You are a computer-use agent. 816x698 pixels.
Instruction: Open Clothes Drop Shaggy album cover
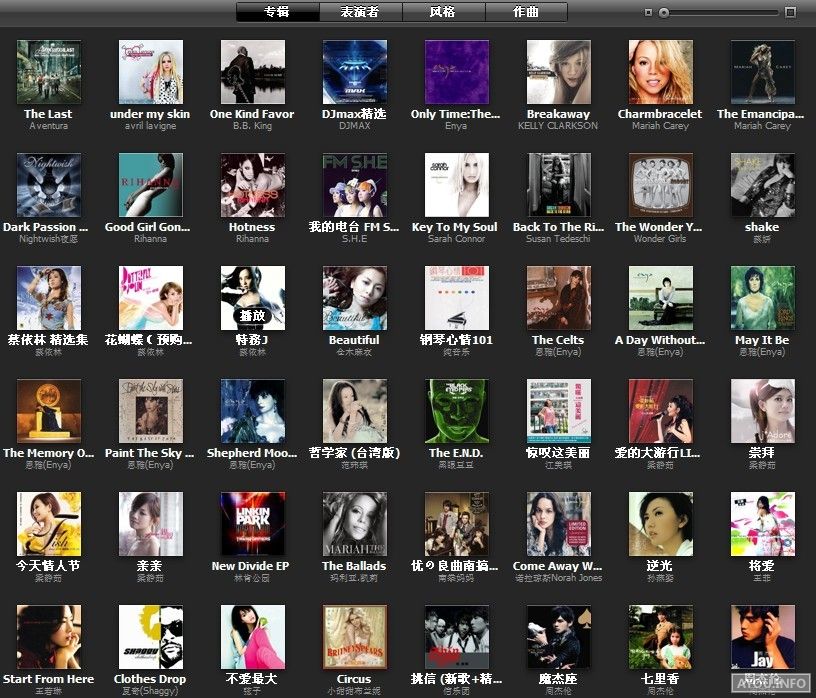point(151,637)
